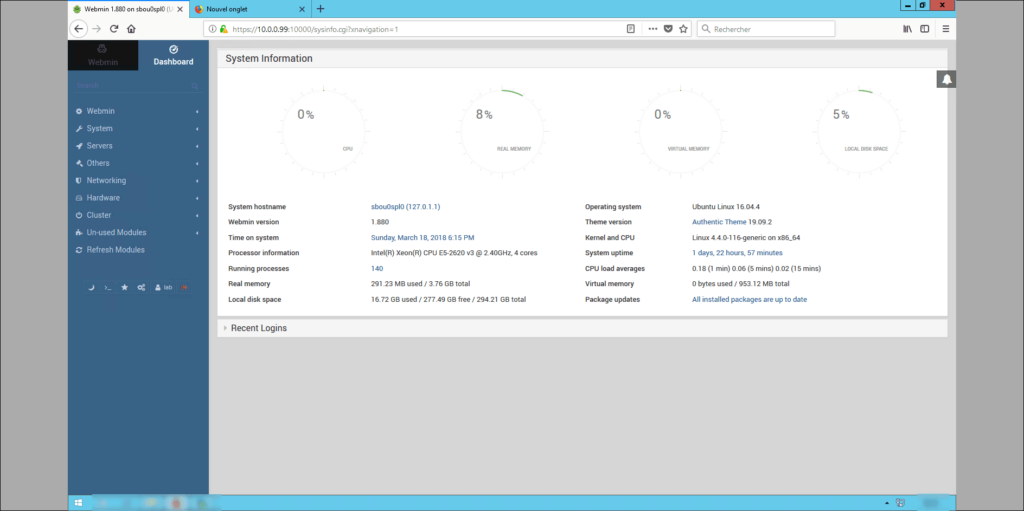Viewport: 1024px width, 511px height.
Task: Open the command shell terminal icon
Action: (x=108, y=287)
